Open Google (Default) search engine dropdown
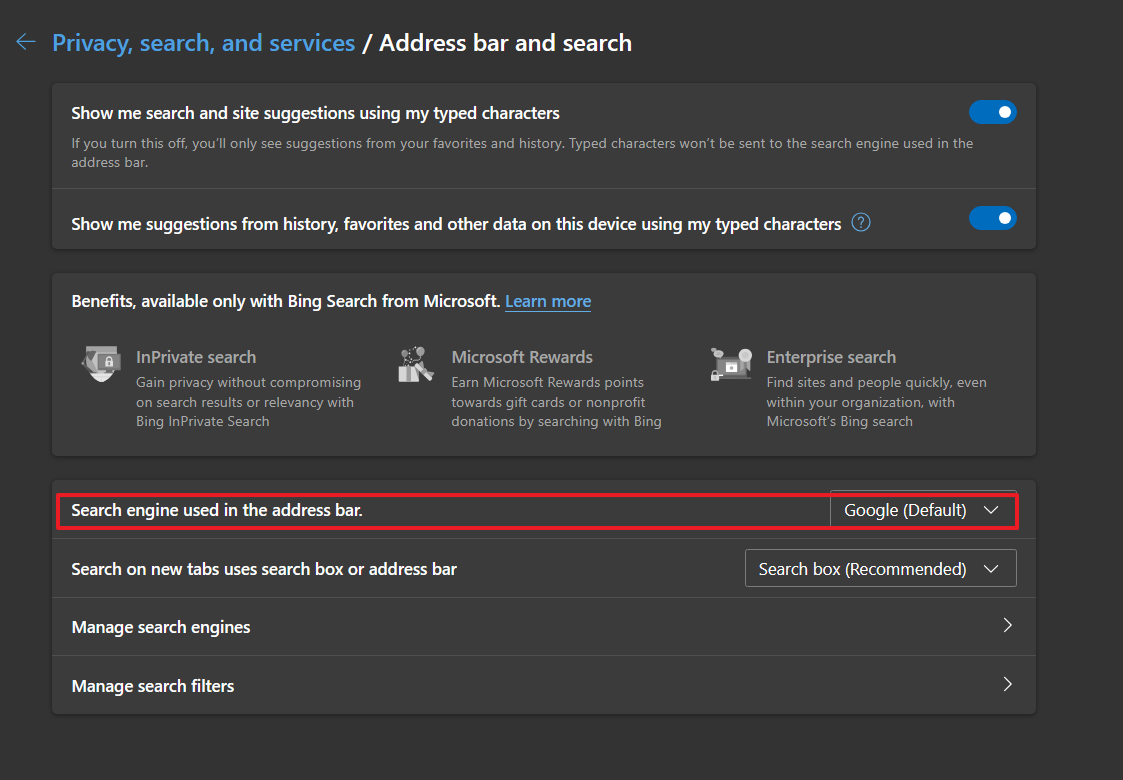1123x780 pixels. (x=923, y=510)
